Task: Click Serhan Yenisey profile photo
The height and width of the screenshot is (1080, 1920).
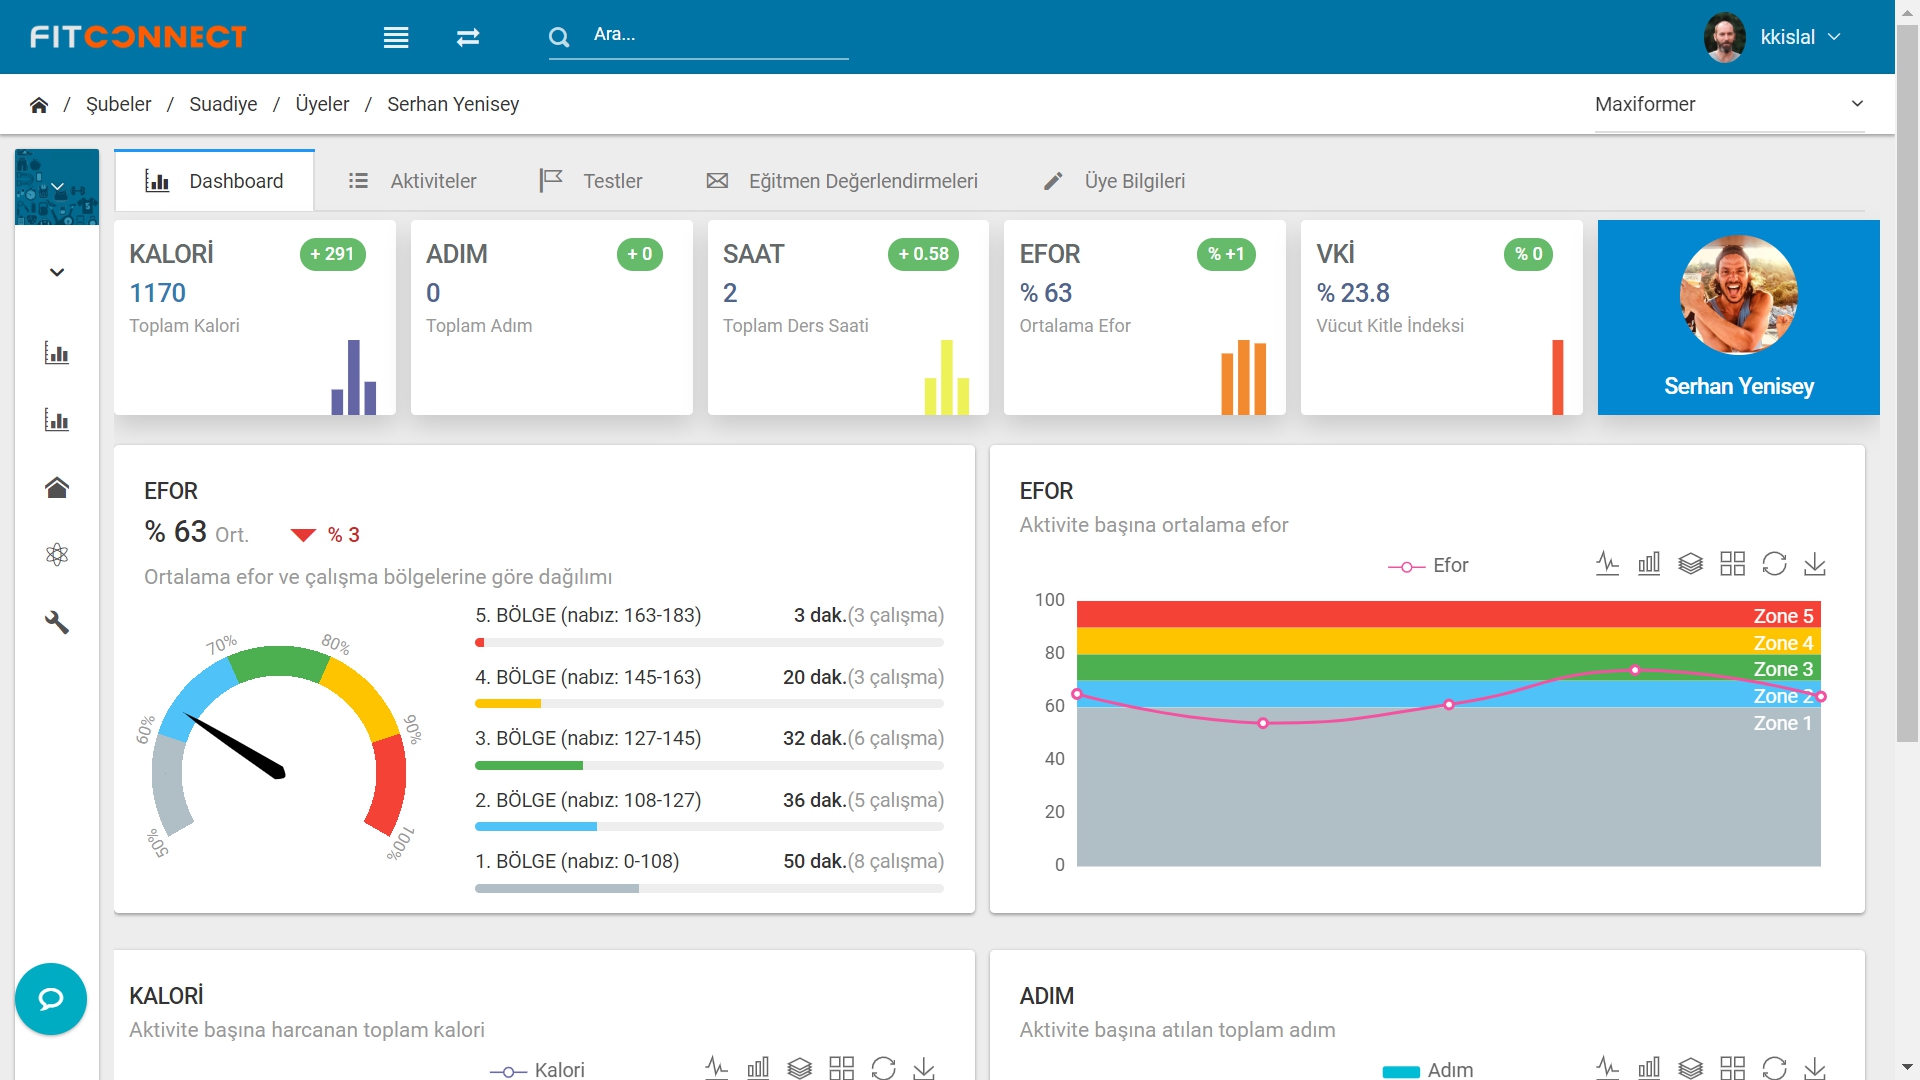Action: coord(1739,295)
